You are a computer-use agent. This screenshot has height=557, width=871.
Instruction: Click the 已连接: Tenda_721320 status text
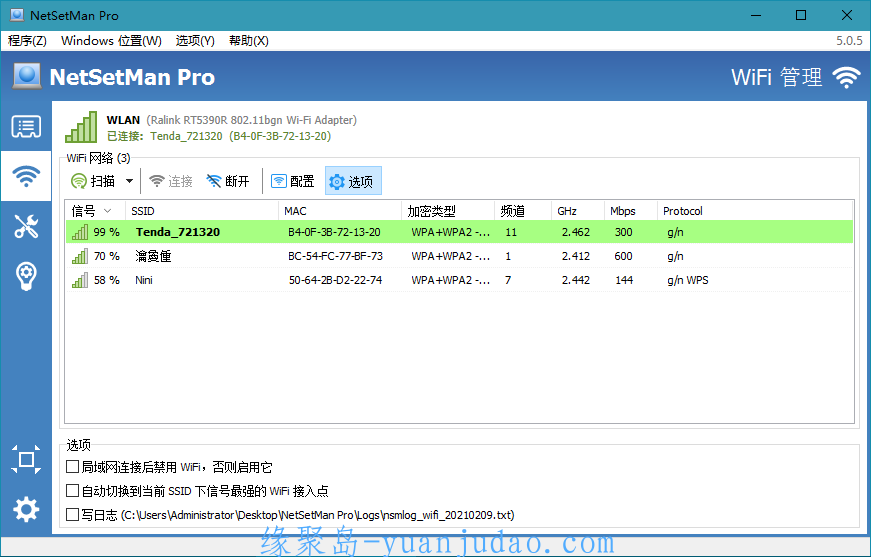click(x=219, y=136)
